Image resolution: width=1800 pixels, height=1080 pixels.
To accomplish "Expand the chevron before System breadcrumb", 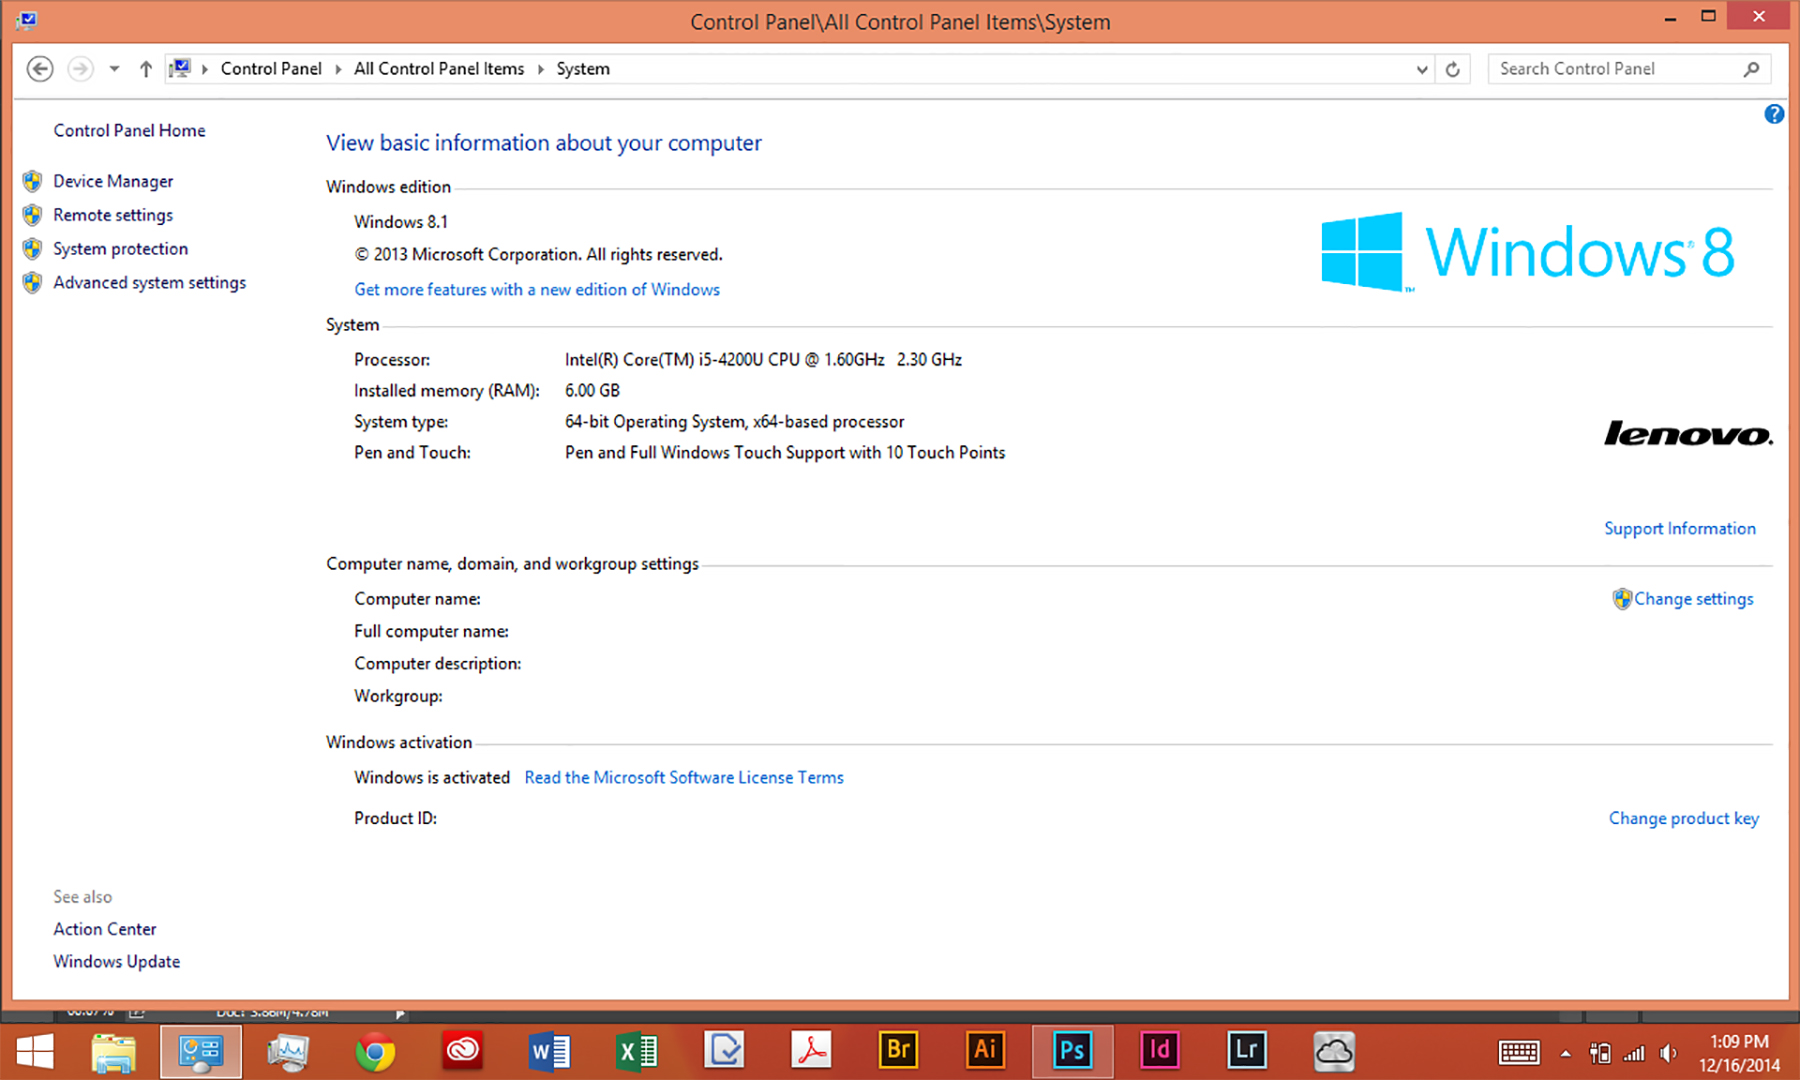I will point(541,69).
